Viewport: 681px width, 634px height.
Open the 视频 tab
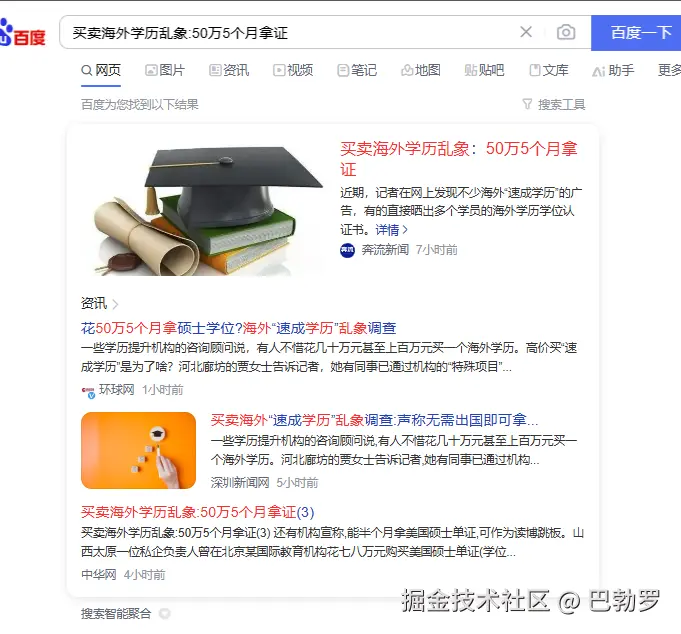[293, 70]
